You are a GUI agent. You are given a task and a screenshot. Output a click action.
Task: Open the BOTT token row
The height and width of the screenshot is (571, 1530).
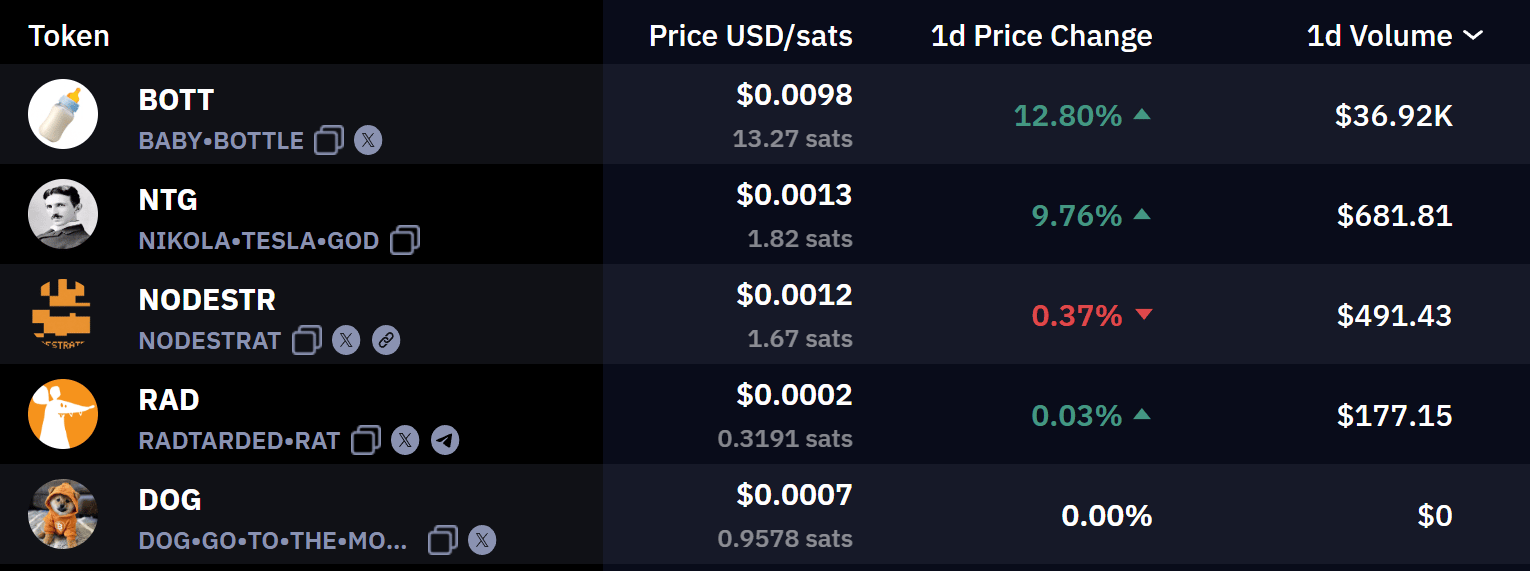click(765, 115)
